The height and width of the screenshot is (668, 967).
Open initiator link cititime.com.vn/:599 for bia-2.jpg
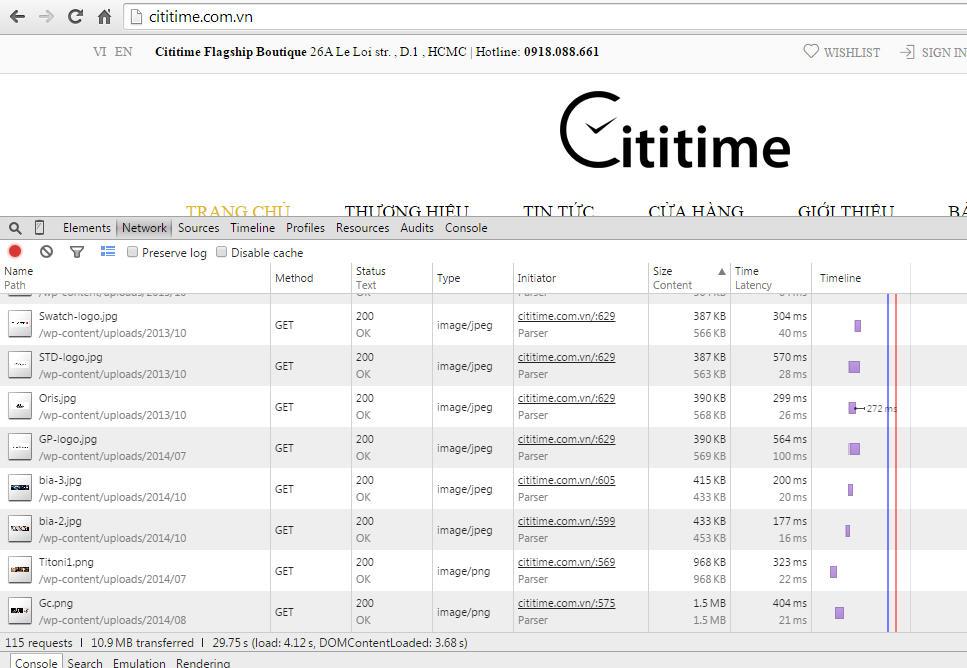(x=566, y=521)
